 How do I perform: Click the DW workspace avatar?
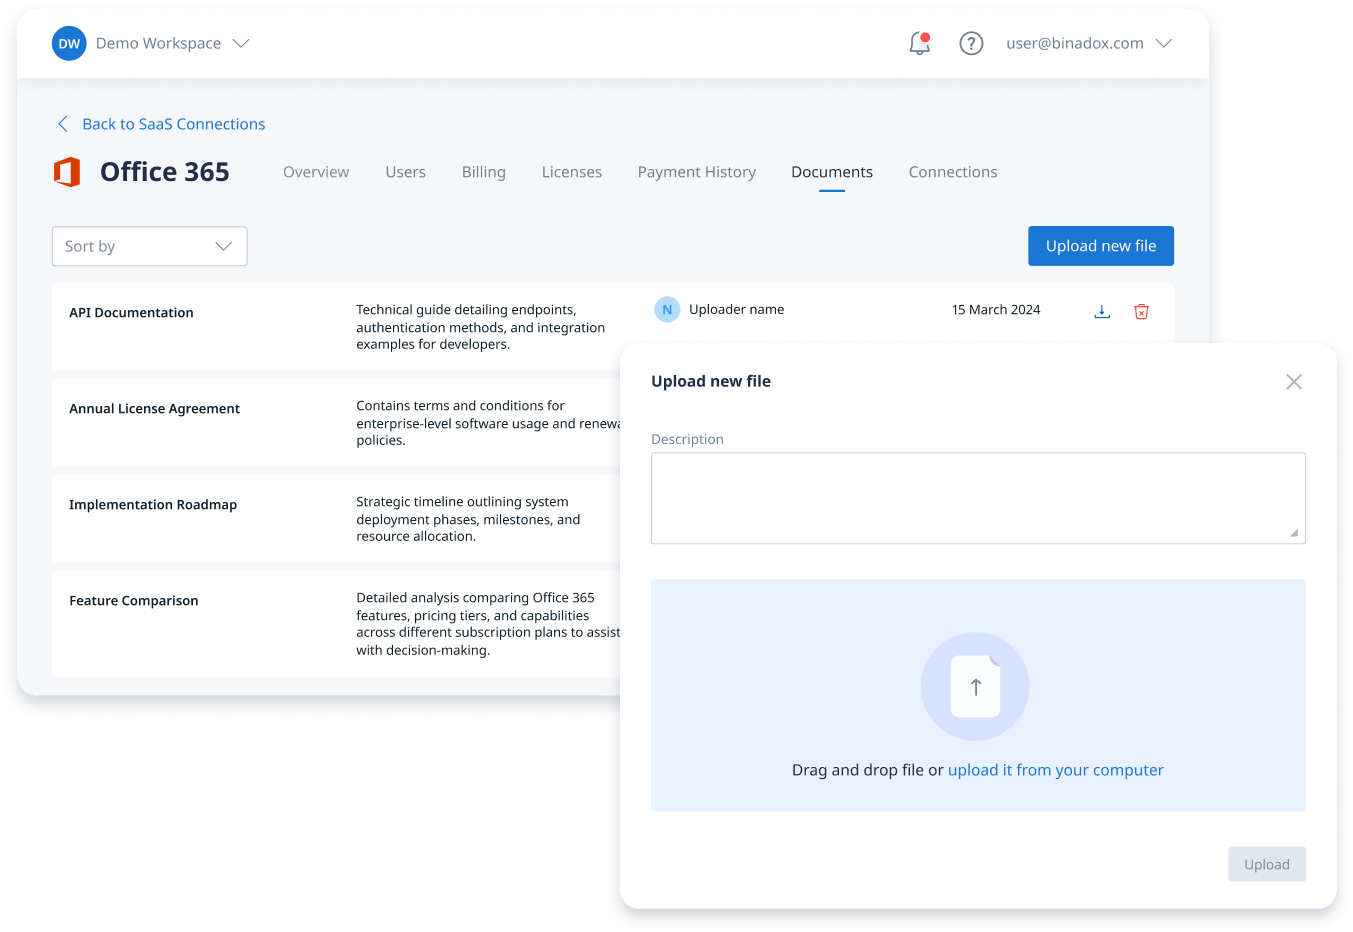[69, 44]
